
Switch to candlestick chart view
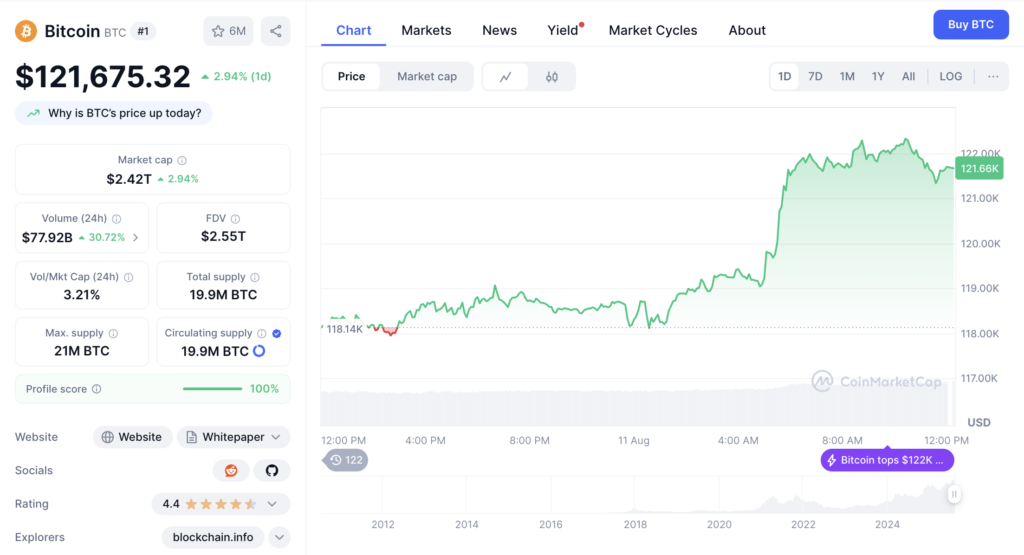[552, 76]
